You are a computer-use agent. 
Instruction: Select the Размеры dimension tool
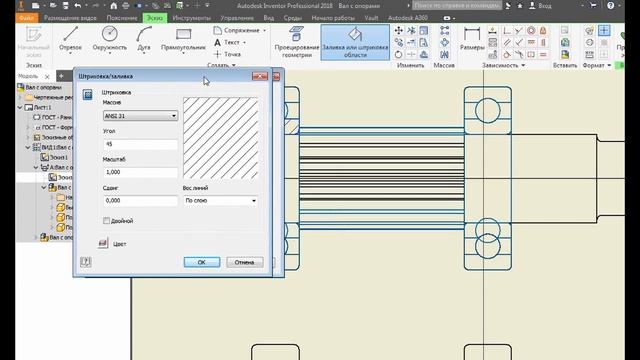coord(472,39)
